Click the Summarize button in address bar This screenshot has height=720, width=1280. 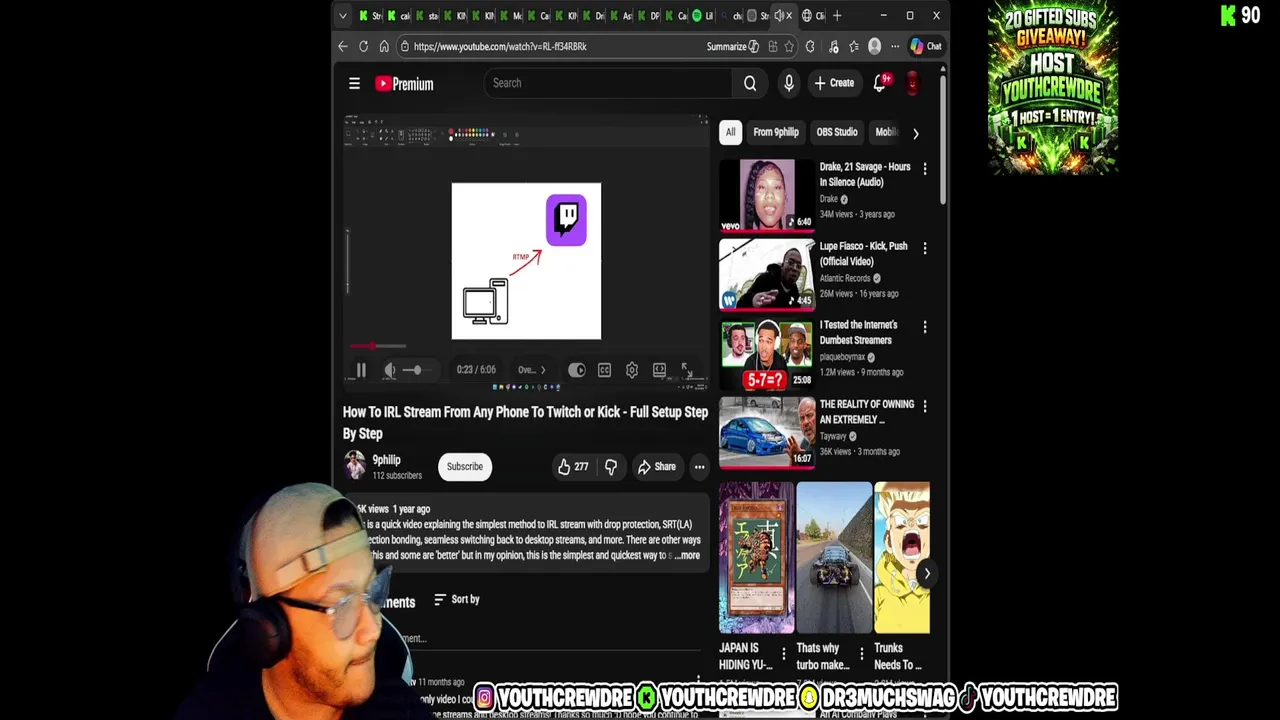732,46
